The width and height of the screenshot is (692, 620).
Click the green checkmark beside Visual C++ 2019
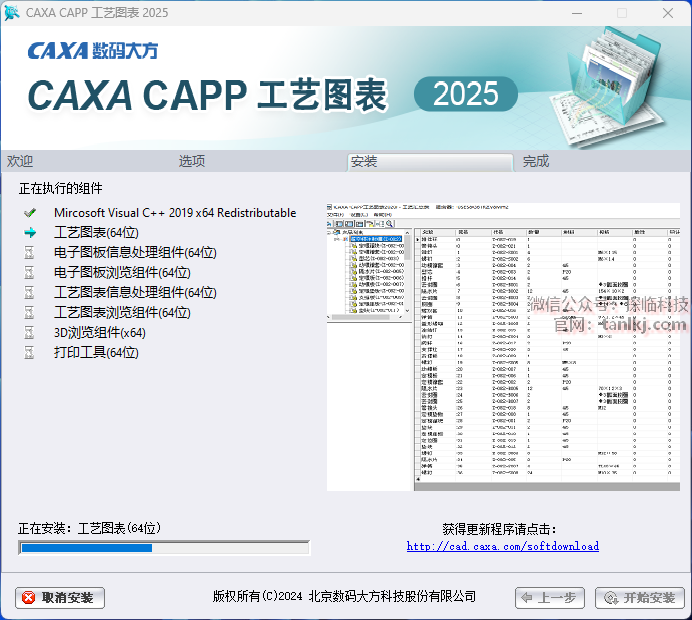[30, 213]
